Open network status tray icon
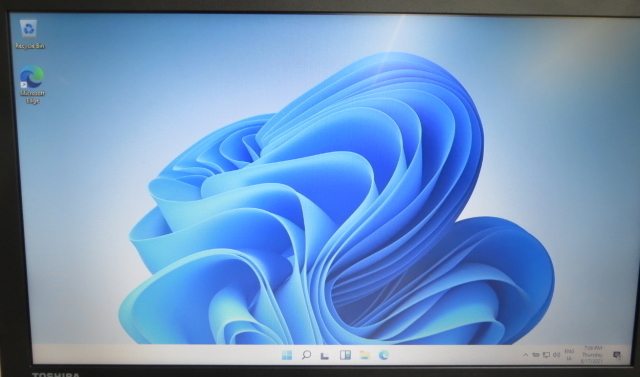The width and height of the screenshot is (640, 377). [546, 355]
